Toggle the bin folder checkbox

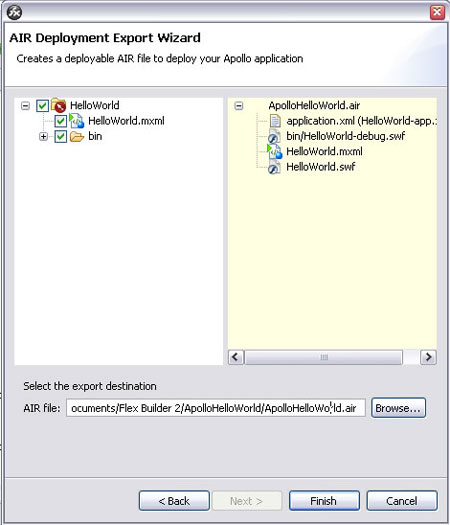click(x=61, y=136)
